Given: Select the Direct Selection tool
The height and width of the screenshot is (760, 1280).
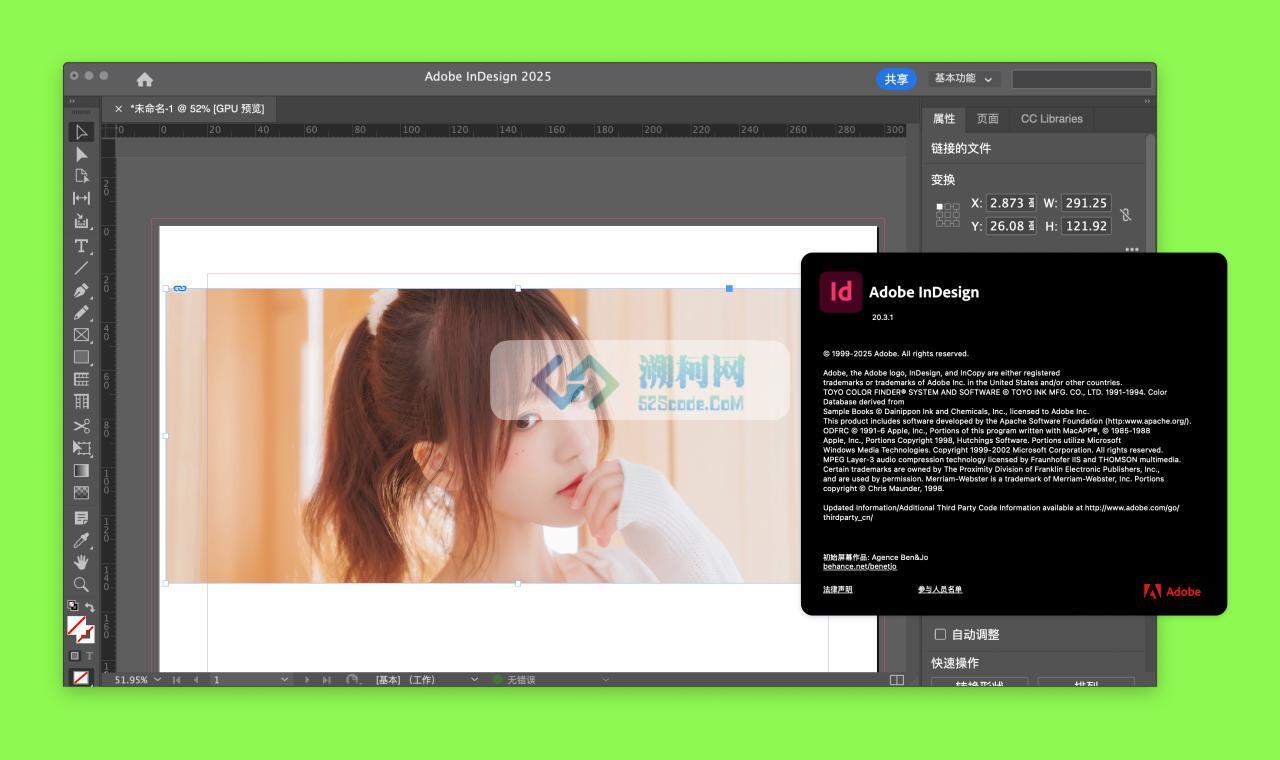Looking at the screenshot, I should coord(82,154).
